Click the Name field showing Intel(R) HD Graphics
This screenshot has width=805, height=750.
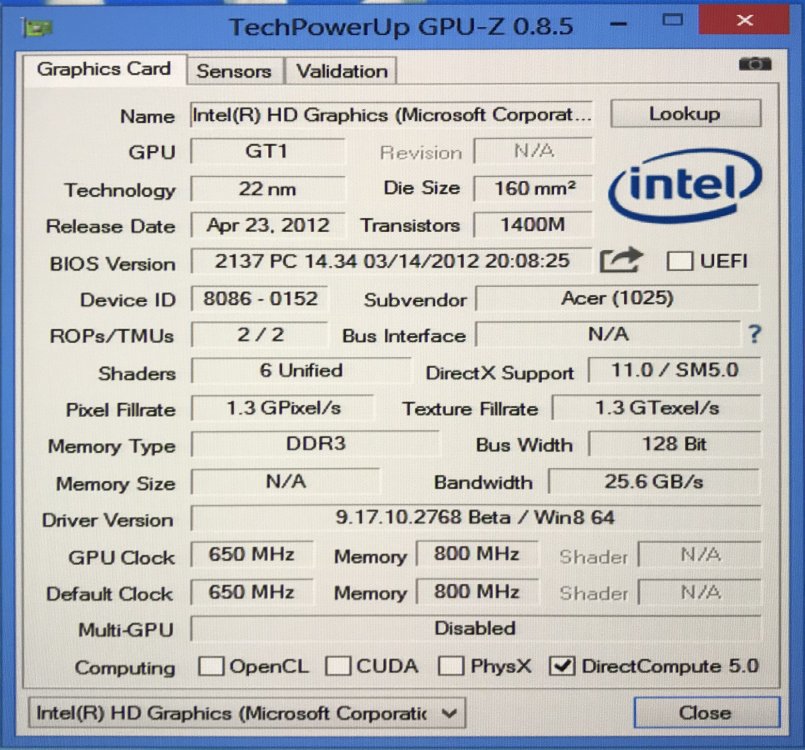(391, 114)
